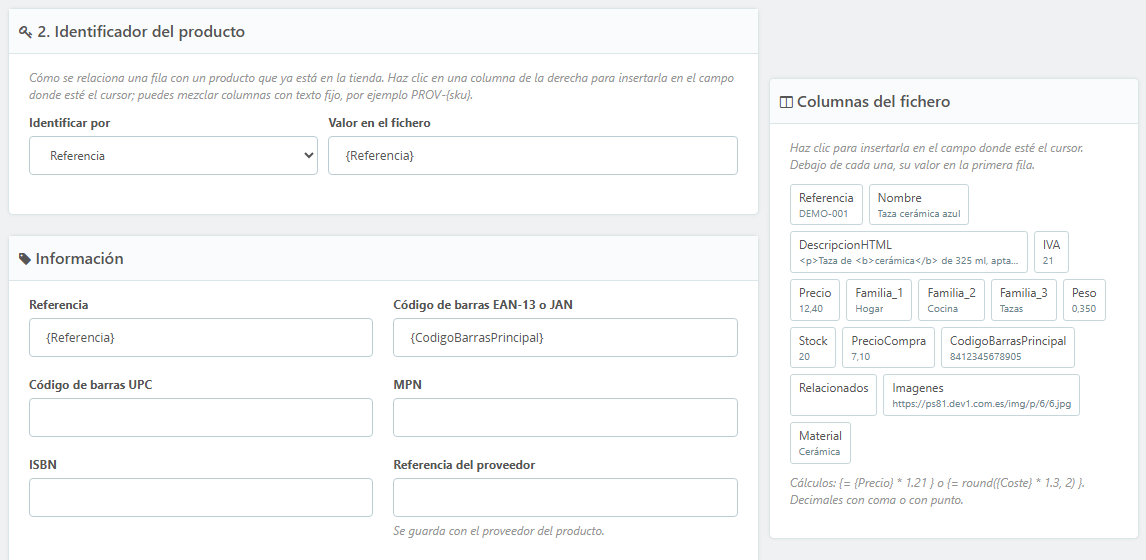Insert the Imagenes column chip

(x=981, y=396)
